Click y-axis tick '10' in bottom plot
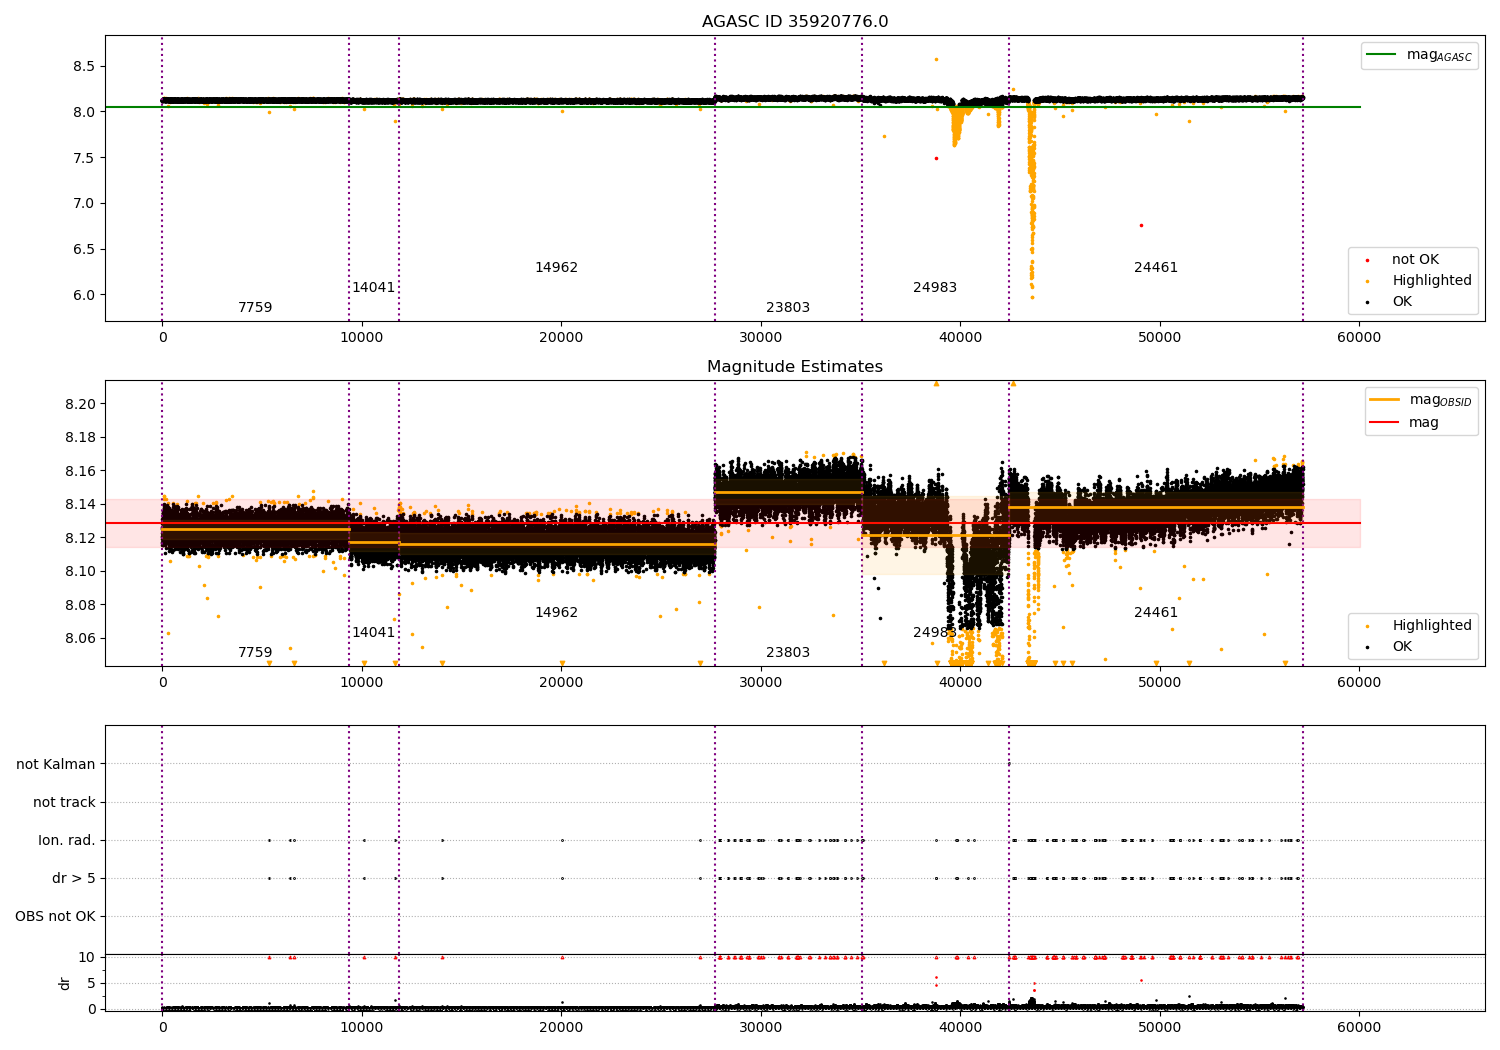The height and width of the screenshot is (1050, 1500). click(x=87, y=958)
